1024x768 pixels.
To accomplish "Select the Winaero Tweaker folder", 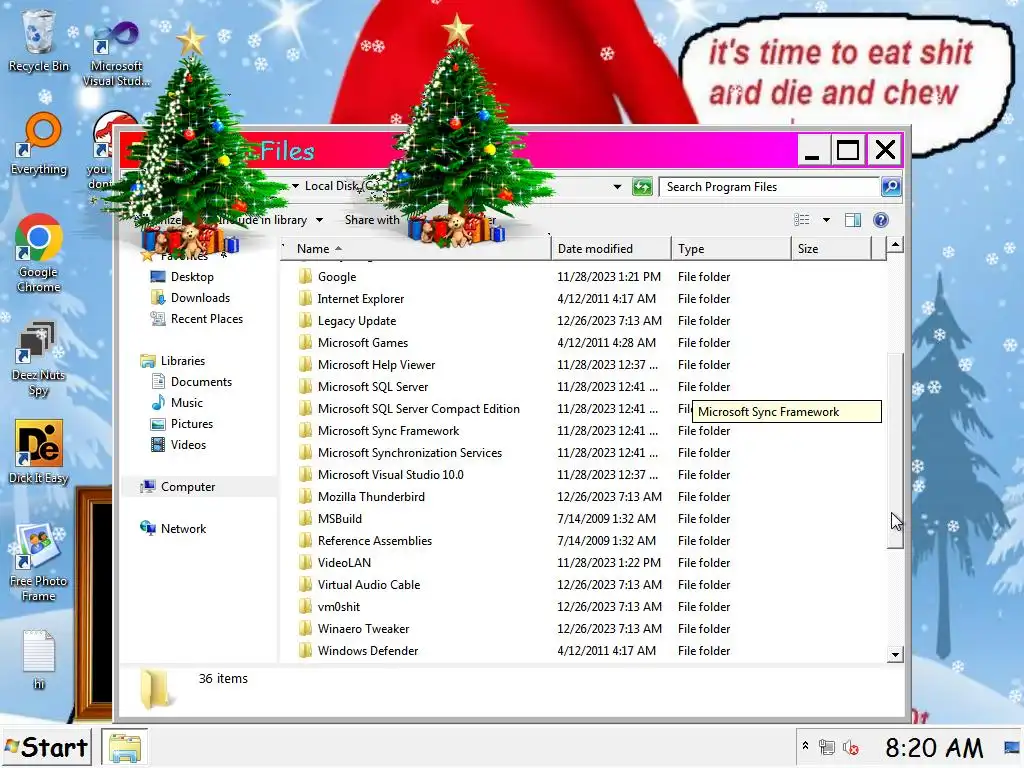I will pyautogui.click(x=363, y=628).
